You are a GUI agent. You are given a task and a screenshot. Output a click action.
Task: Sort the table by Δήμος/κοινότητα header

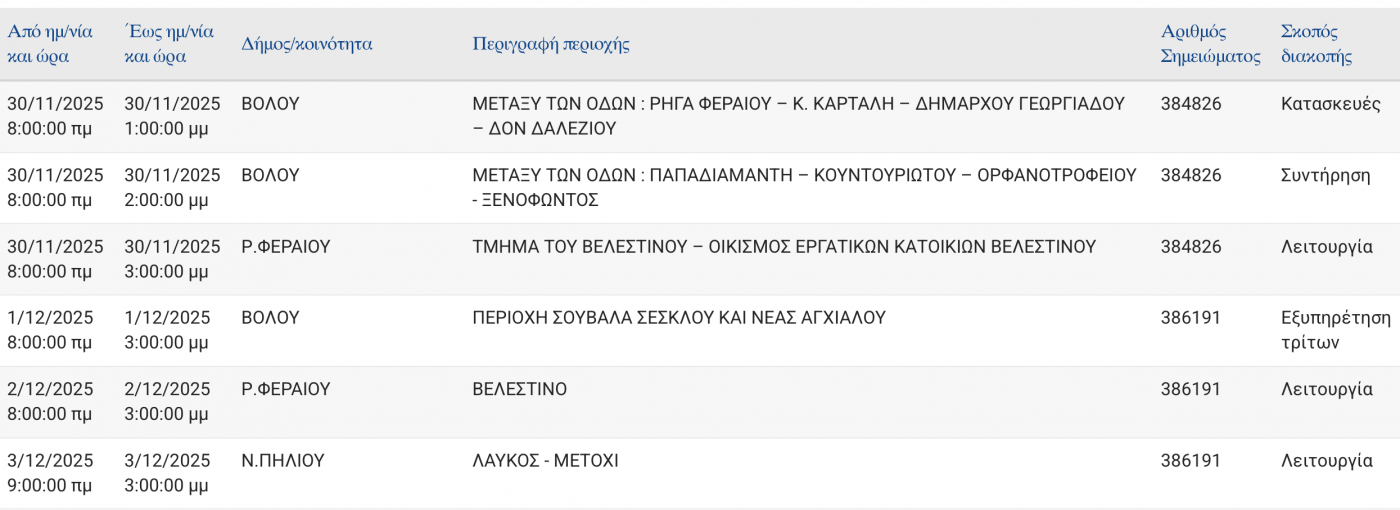pyautogui.click(x=307, y=44)
